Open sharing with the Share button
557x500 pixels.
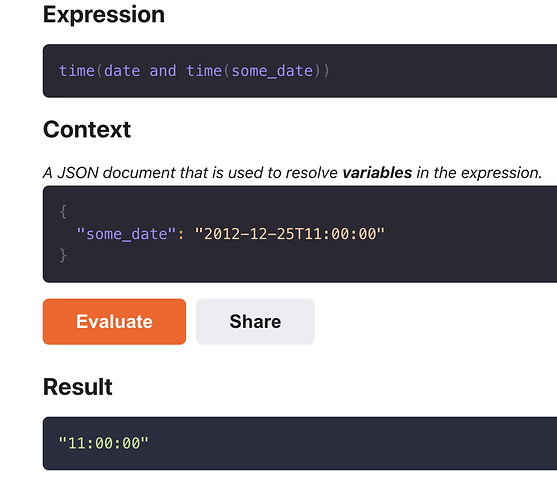pos(255,321)
